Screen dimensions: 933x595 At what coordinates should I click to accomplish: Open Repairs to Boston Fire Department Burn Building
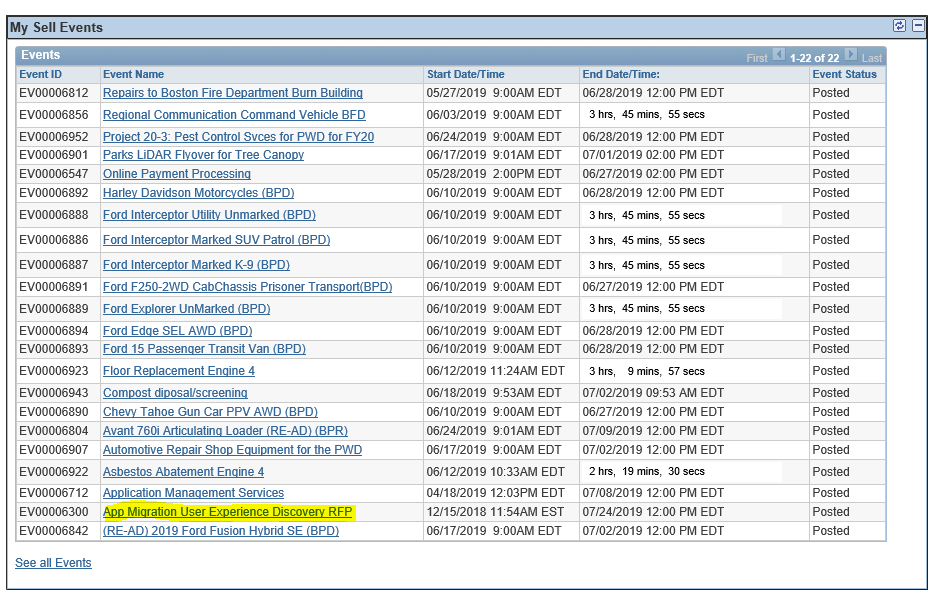(x=232, y=93)
